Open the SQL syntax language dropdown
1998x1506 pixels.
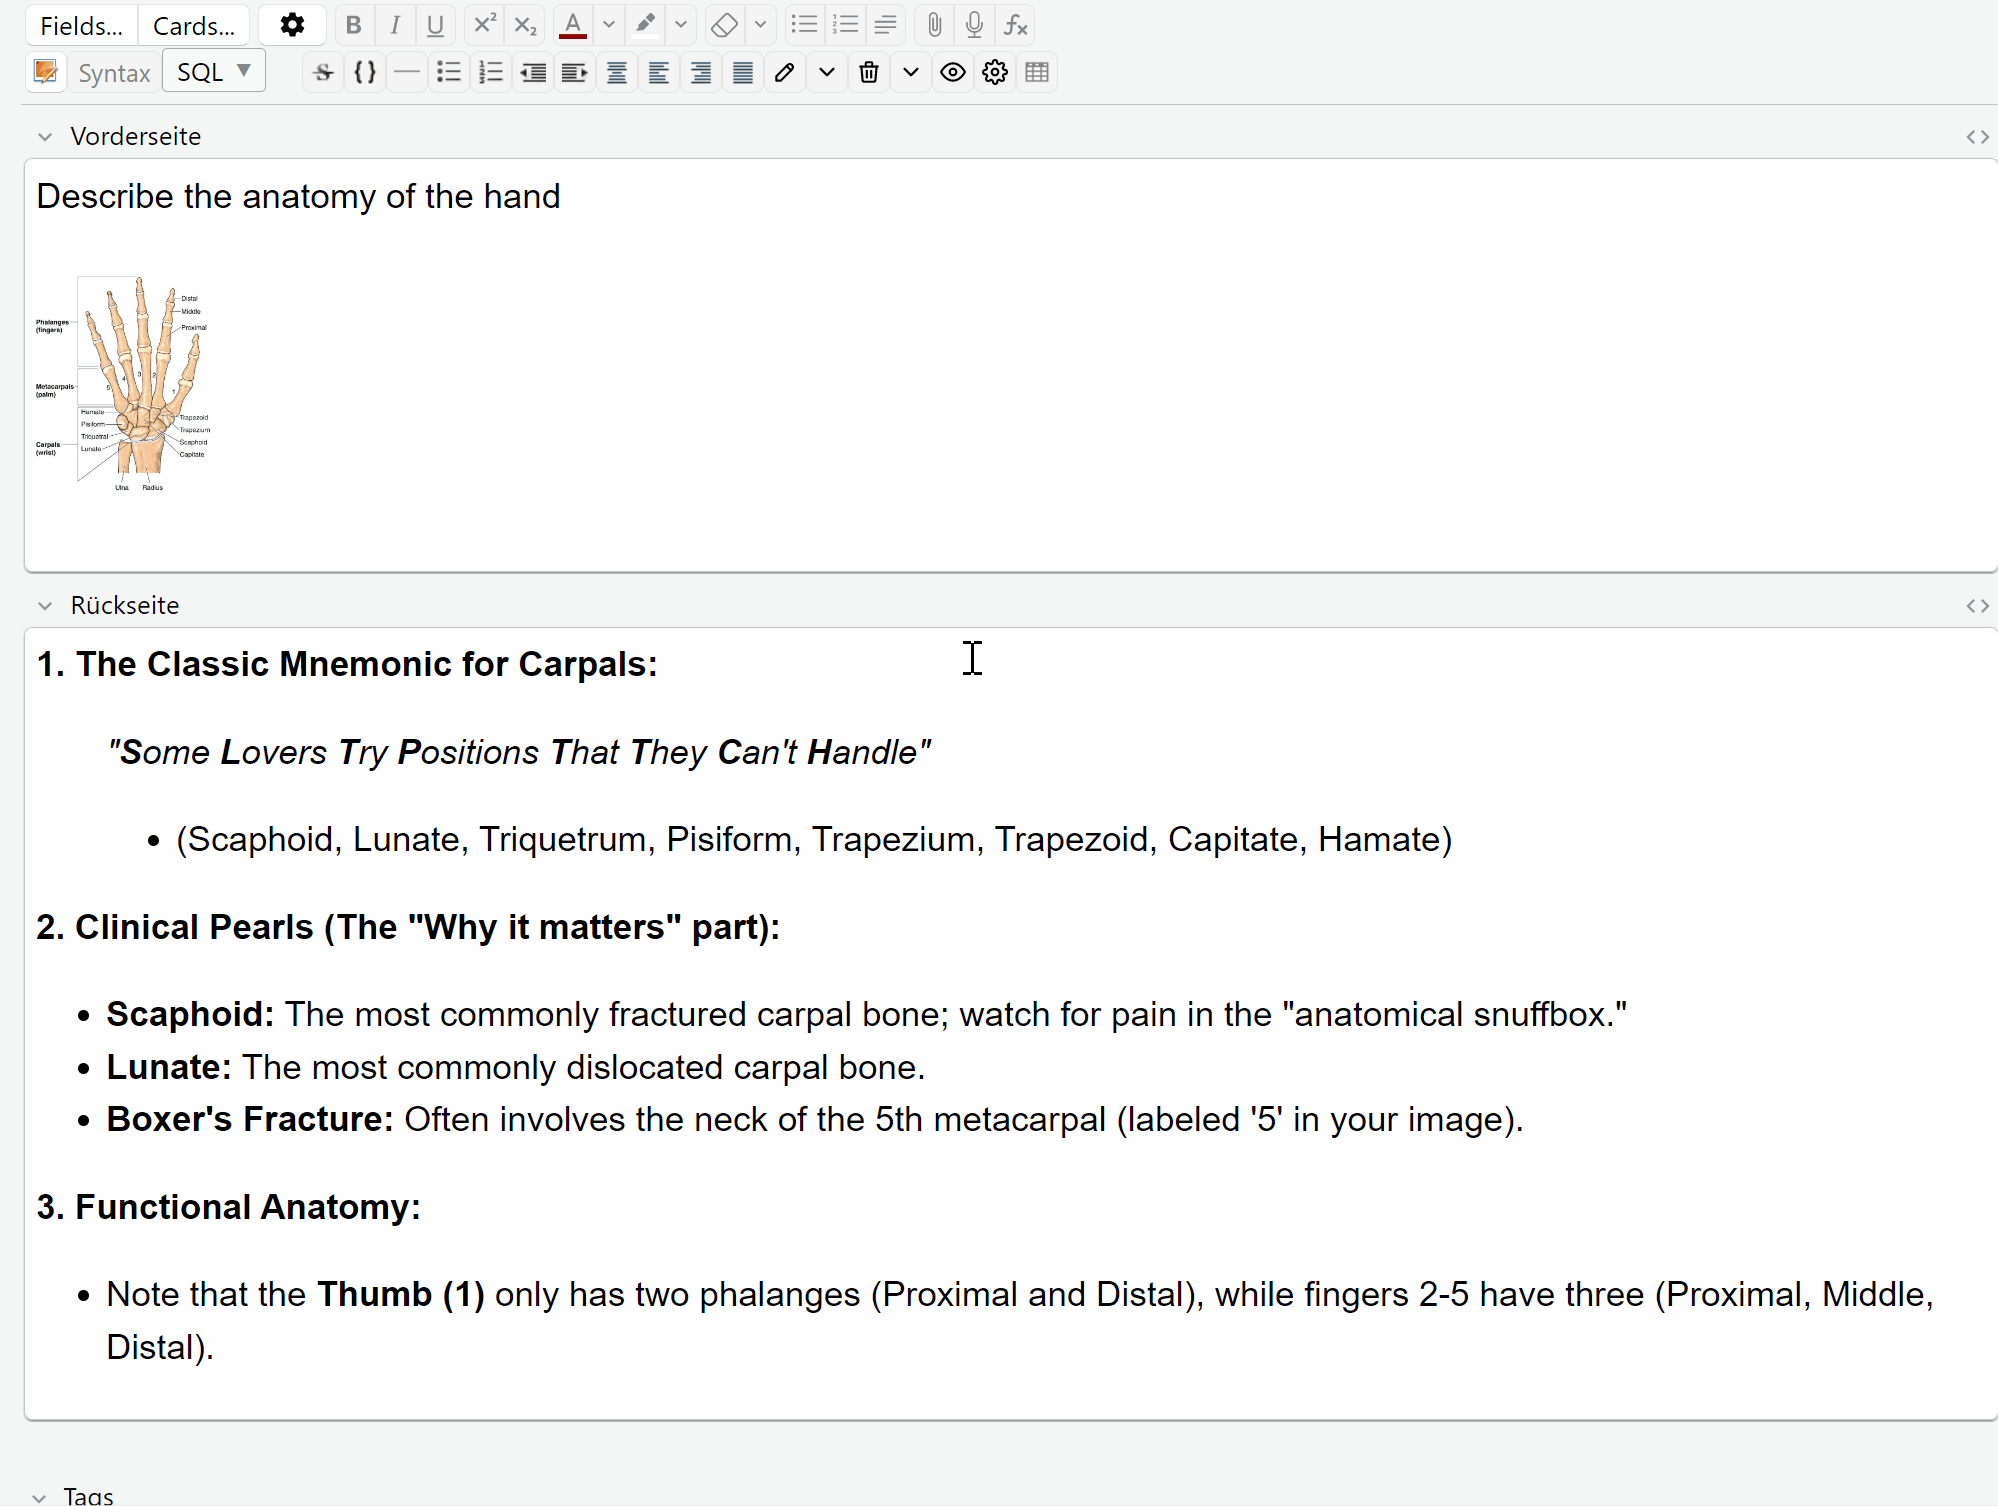click(x=214, y=72)
